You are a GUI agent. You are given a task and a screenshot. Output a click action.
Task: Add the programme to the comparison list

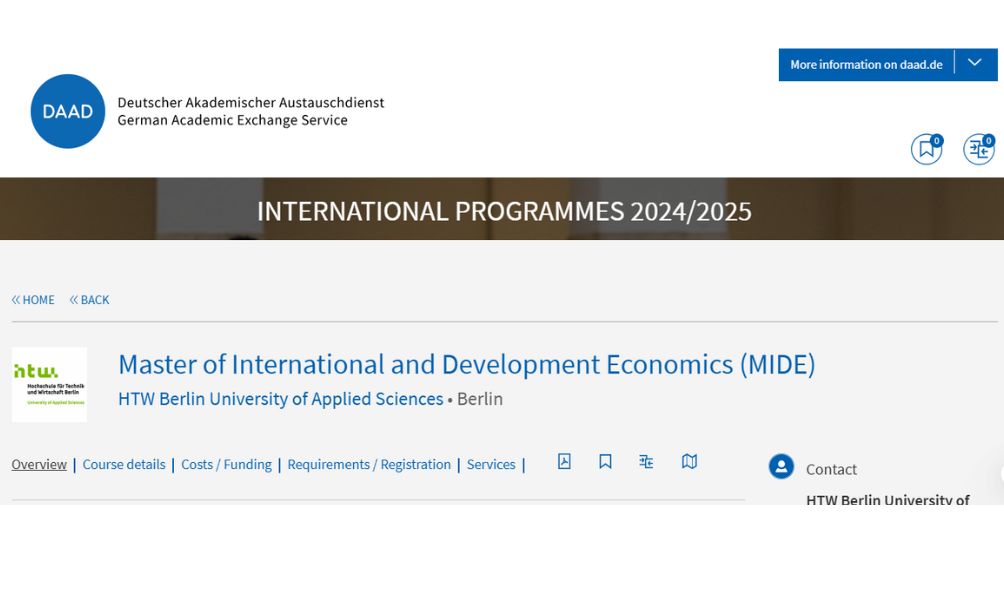pyautogui.click(x=646, y=462)
